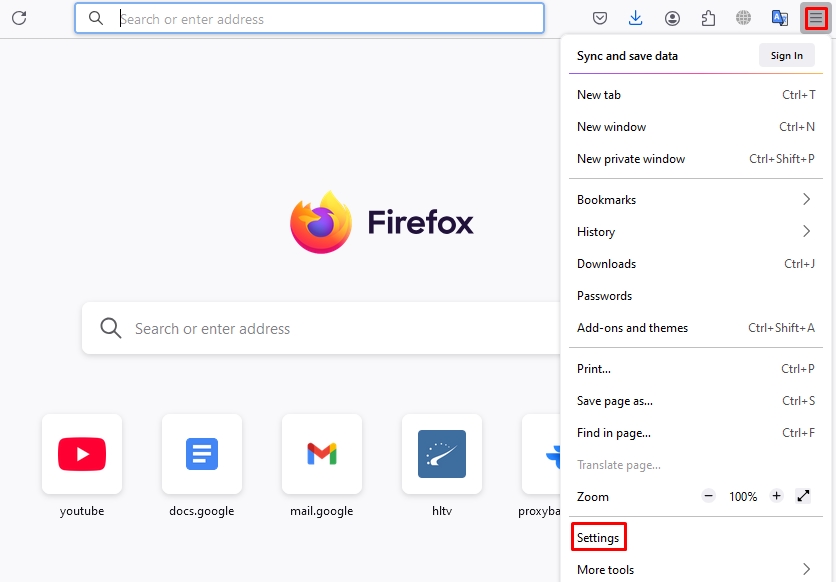The image size is (836, 582).
Task: Close the hamburger application menu button
Action: pos(816,18)
